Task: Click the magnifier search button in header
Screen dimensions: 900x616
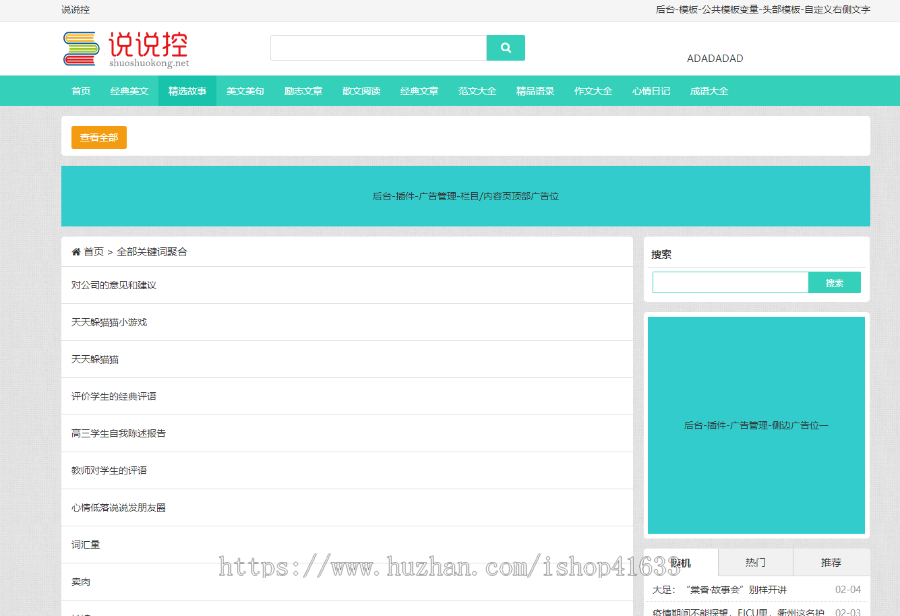Action: (x=505, y=48)
